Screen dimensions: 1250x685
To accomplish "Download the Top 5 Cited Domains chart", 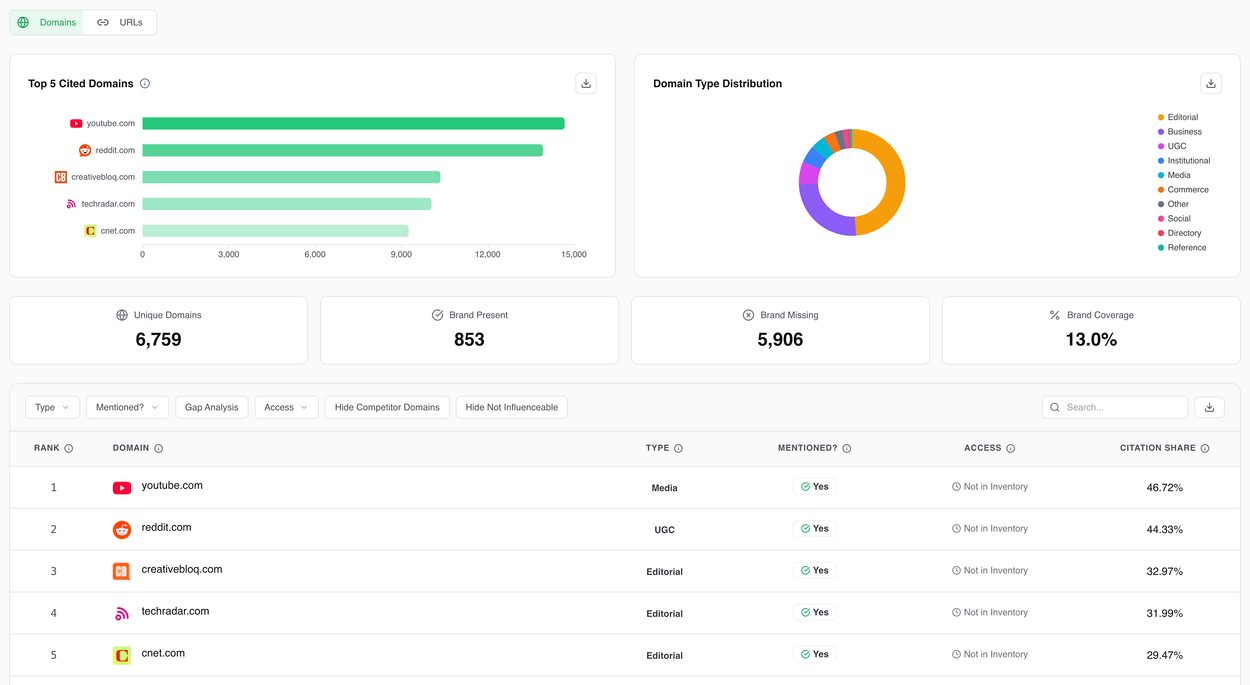I will point(587,84).
